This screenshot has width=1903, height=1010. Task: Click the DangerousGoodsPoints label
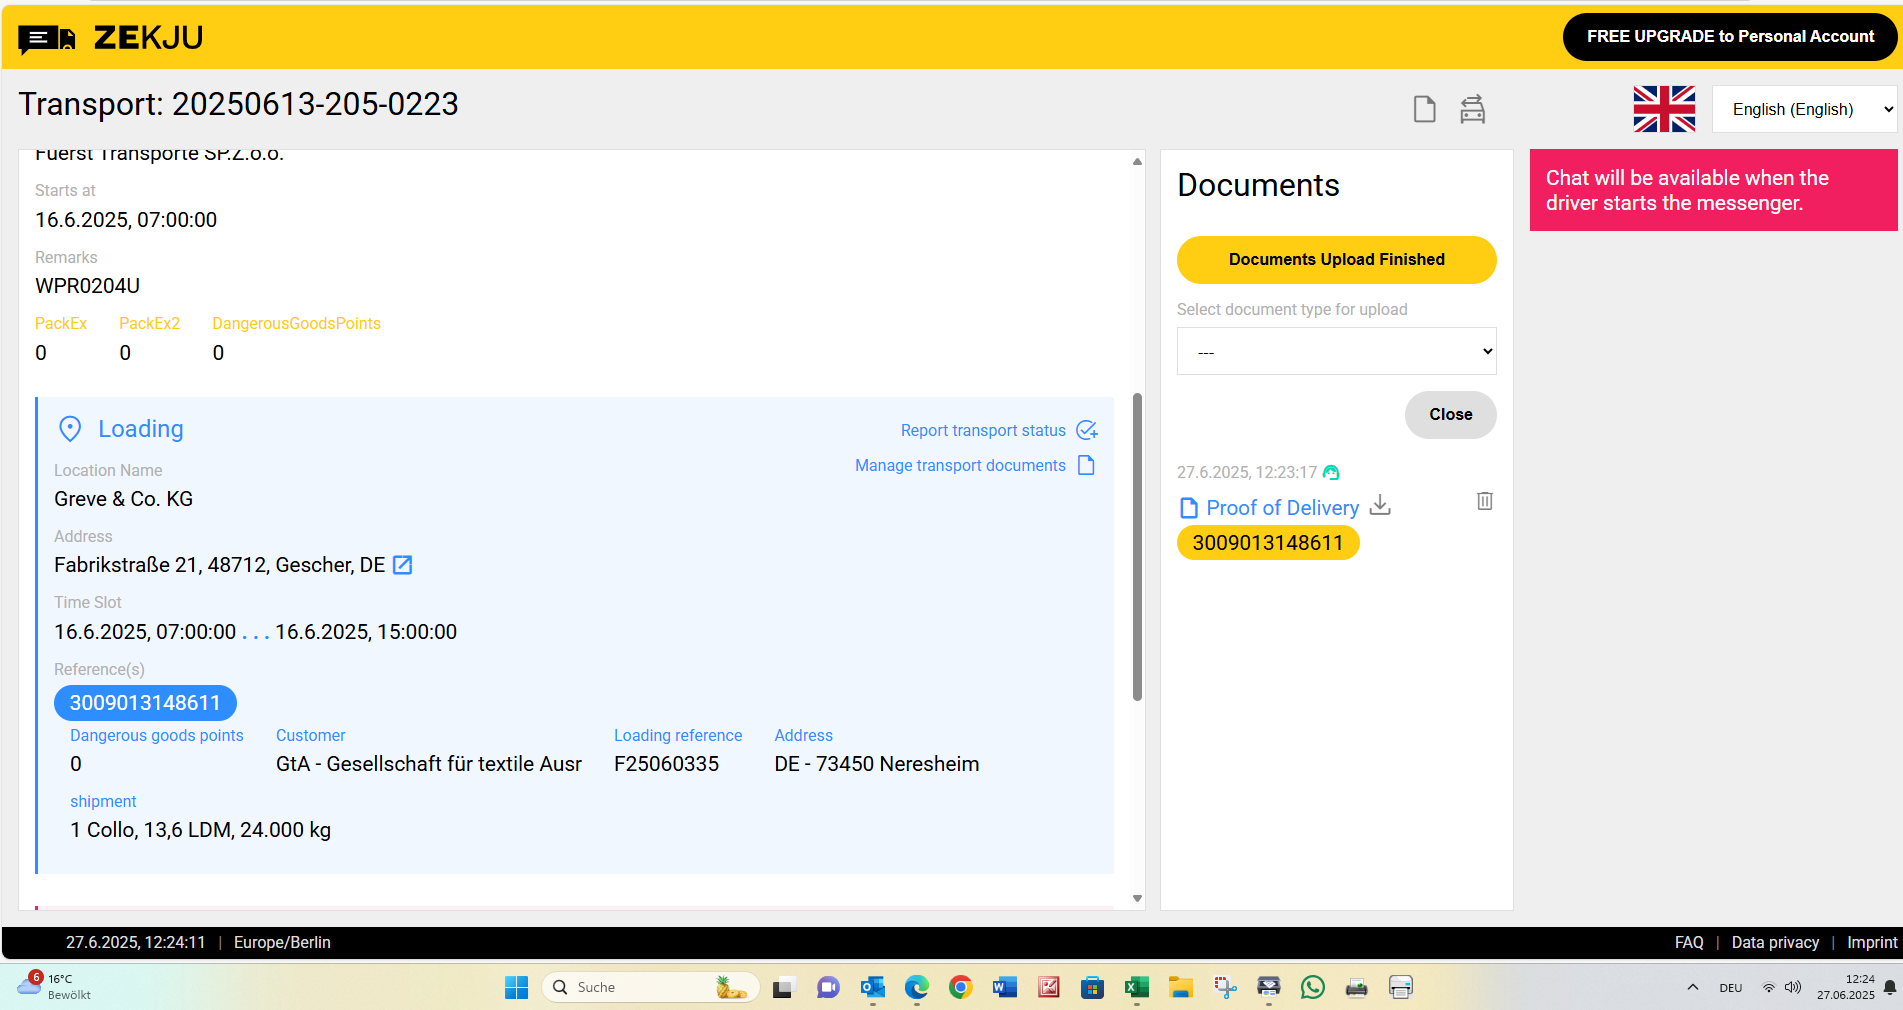coord(296,324)
